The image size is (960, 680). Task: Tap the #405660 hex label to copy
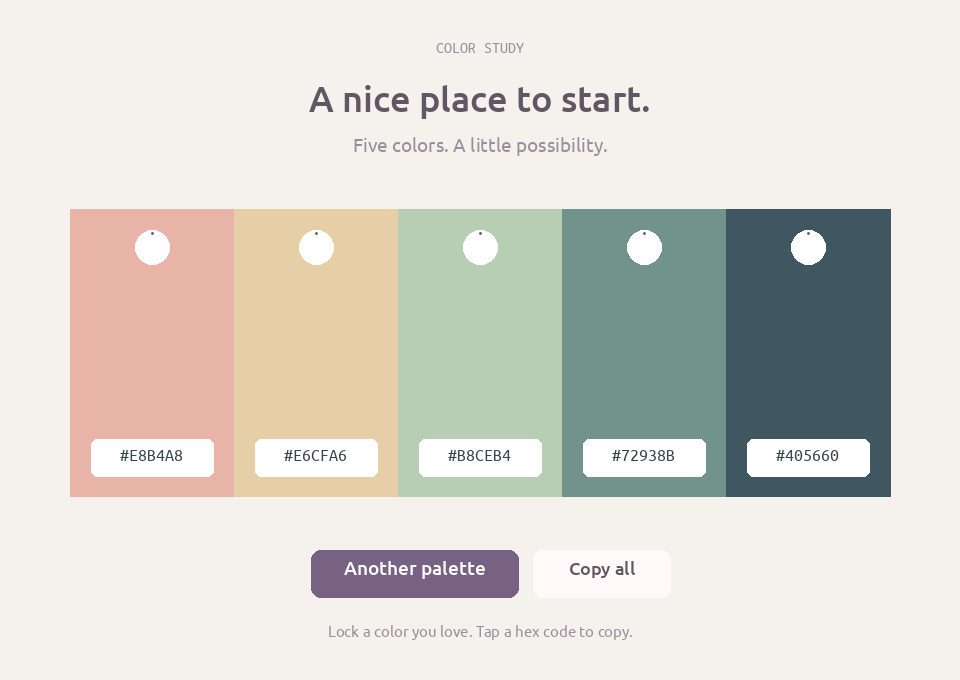[x=809, y=457]
